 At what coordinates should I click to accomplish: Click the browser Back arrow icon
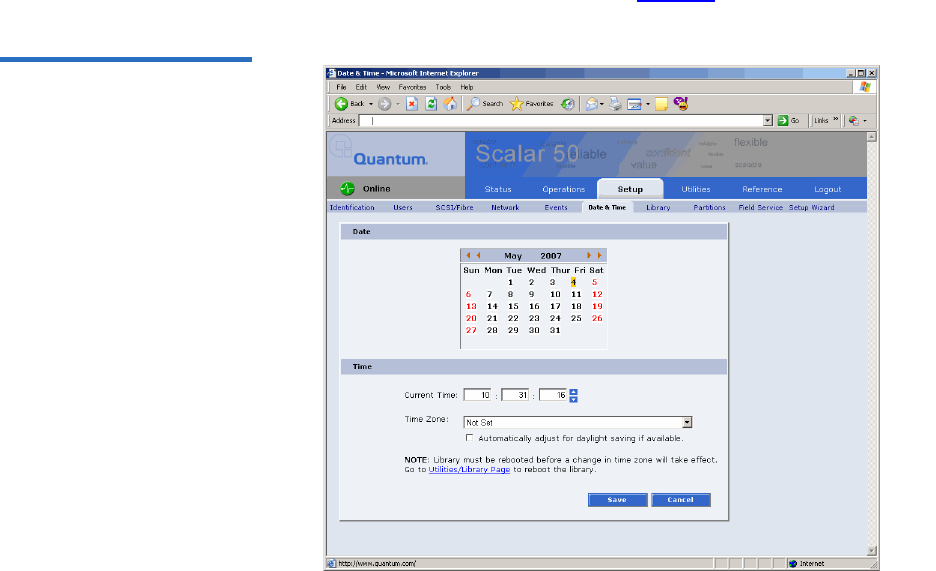pos(341,104)
